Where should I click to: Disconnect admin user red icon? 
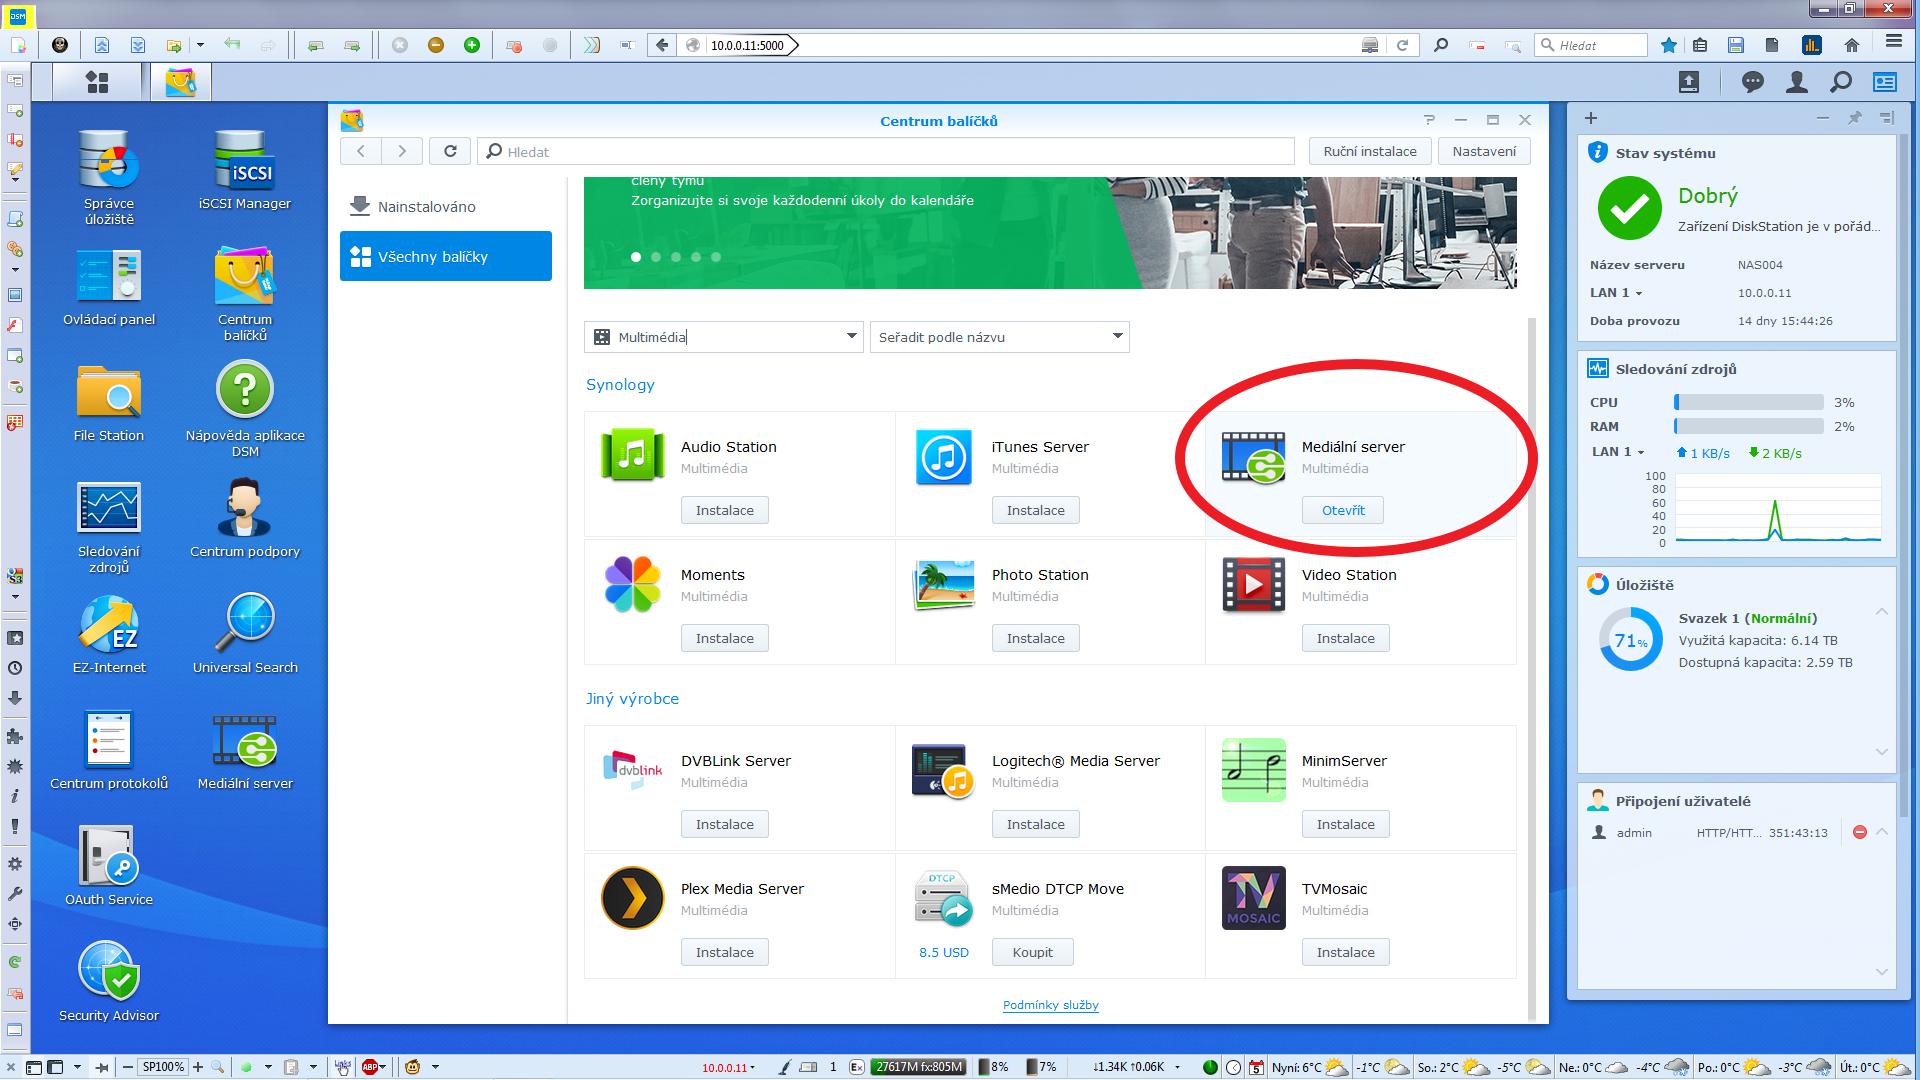(x=1860, y=832)
